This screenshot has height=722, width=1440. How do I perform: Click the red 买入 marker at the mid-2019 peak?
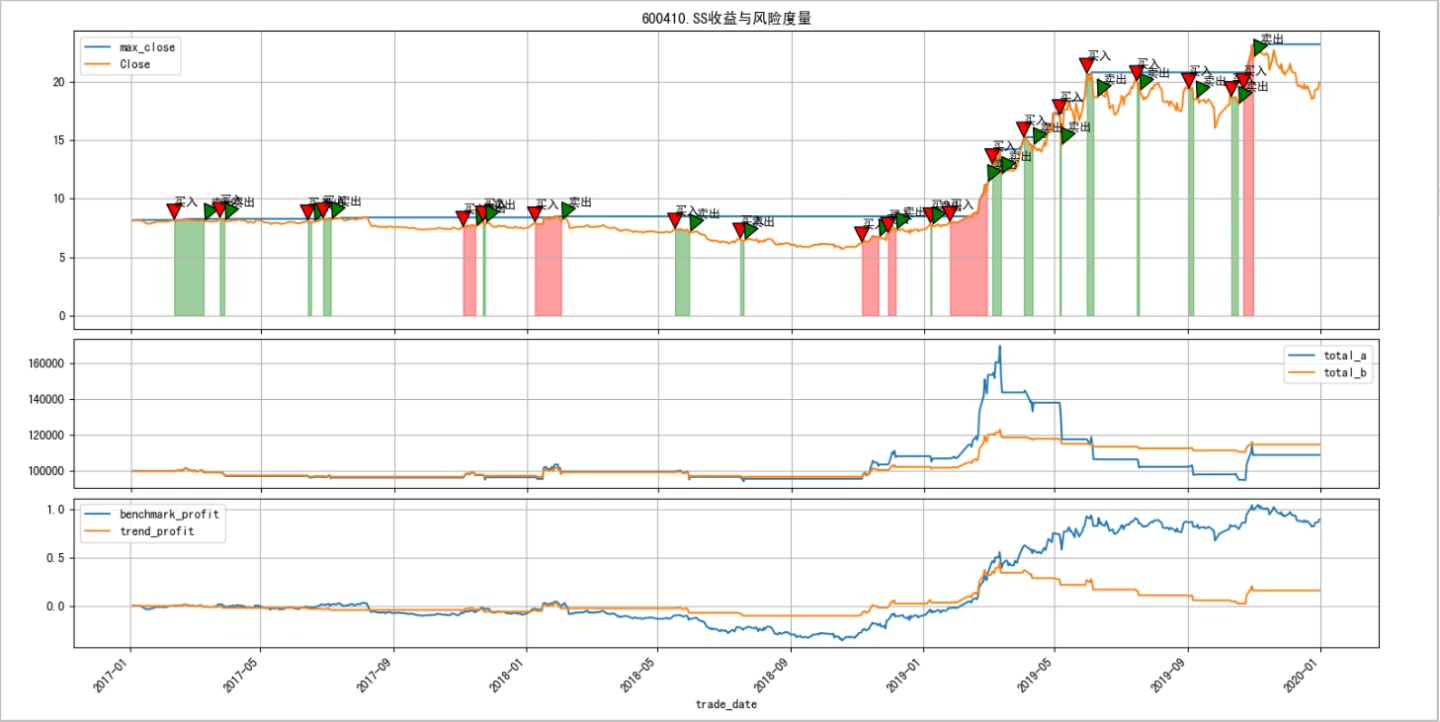[1087, 65]
